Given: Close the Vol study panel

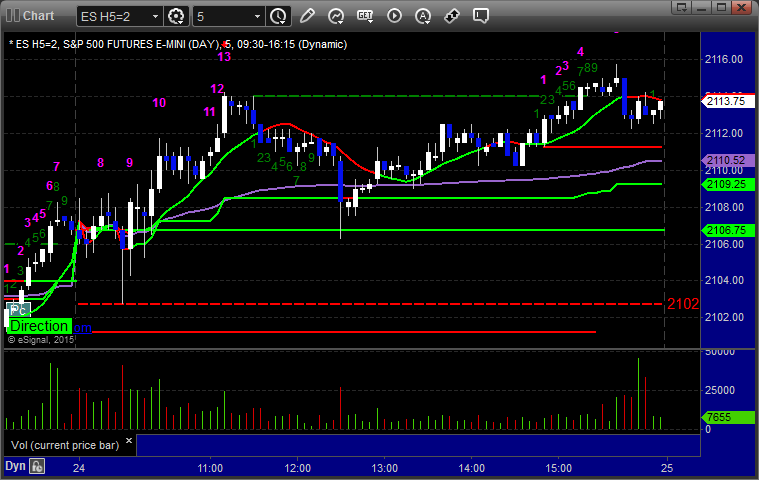Looking at the screenshot, I should coord(129,440).
